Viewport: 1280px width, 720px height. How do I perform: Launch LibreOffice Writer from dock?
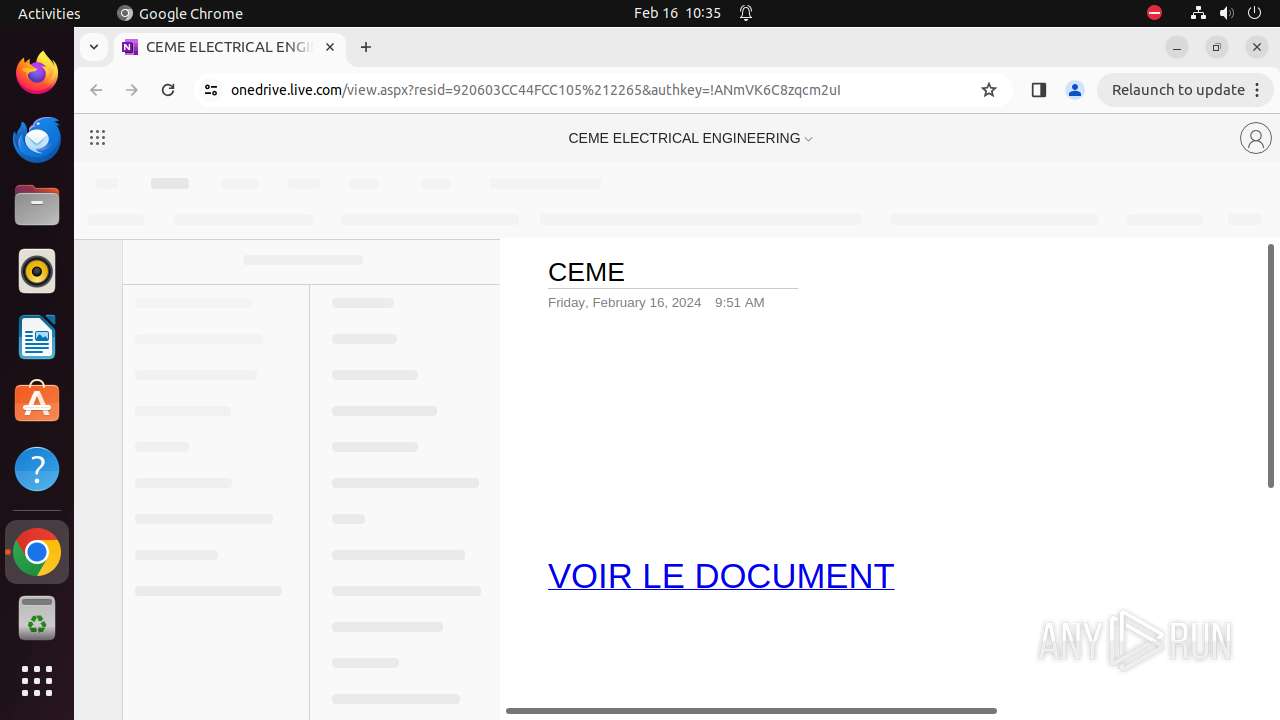pyautogui.click(x=37, y=337)
